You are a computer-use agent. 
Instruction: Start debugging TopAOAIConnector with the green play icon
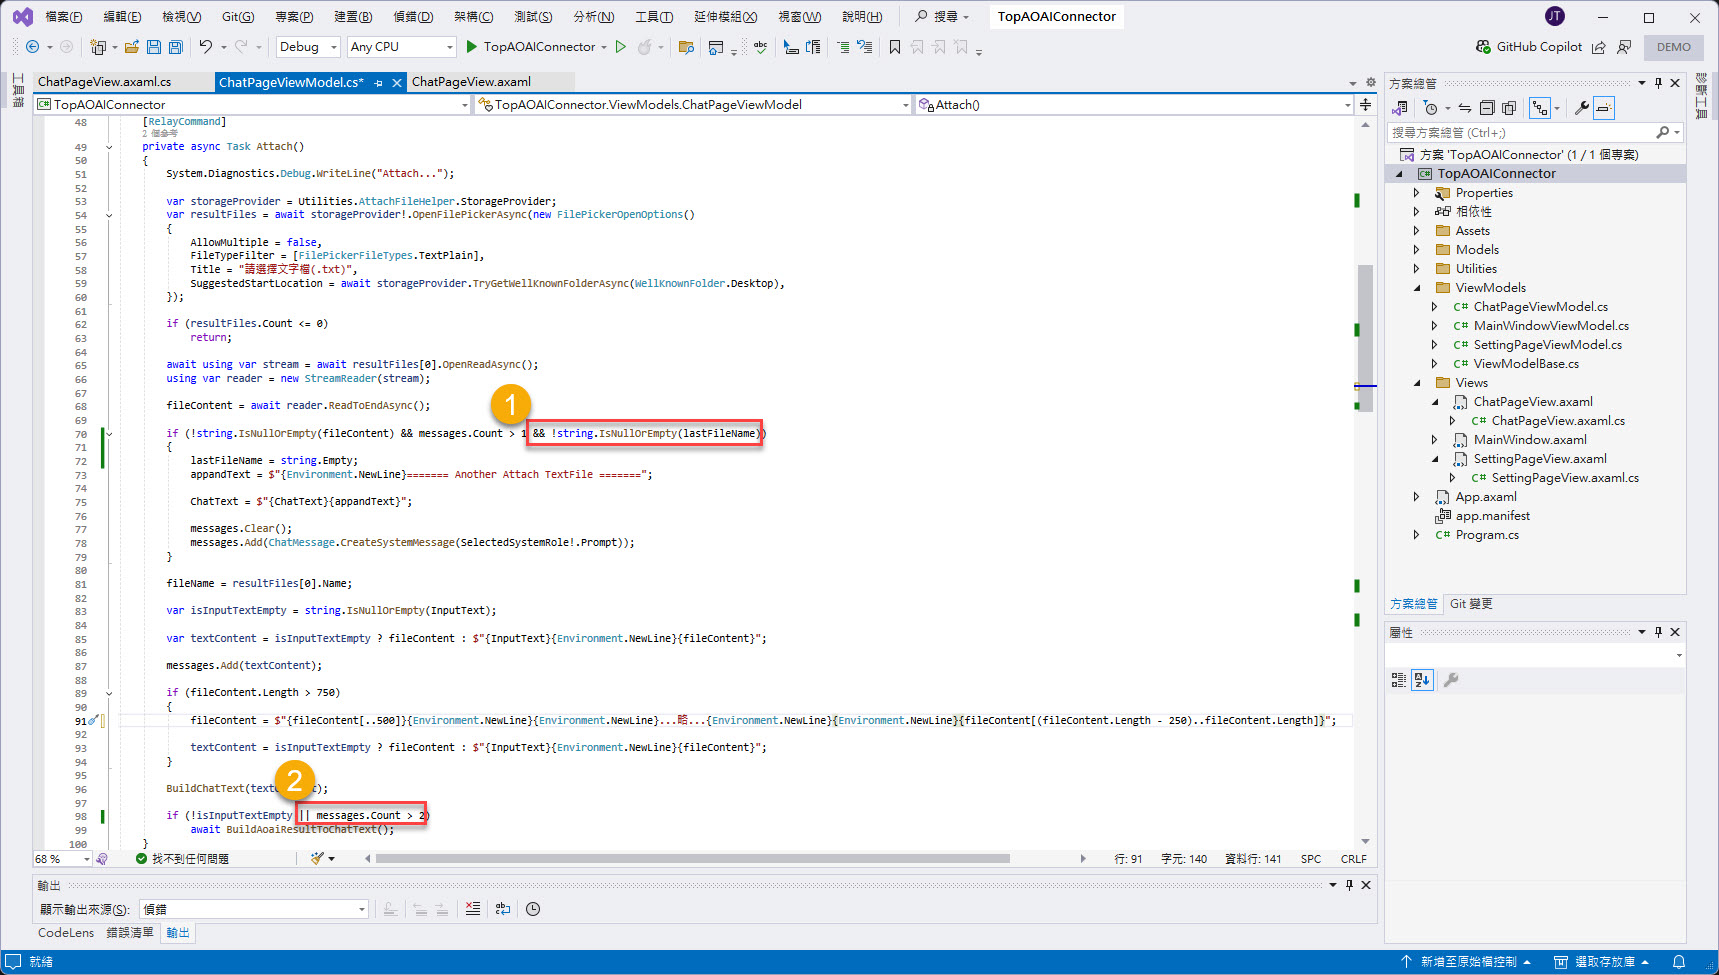(471, 47)
